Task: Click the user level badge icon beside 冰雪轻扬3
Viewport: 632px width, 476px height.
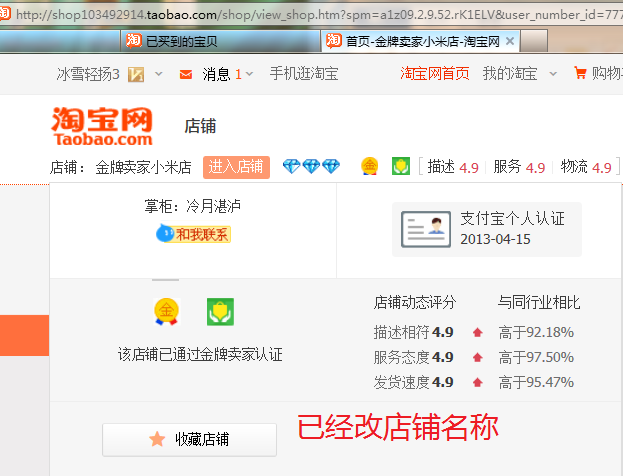Action: (x=136, y=75)
